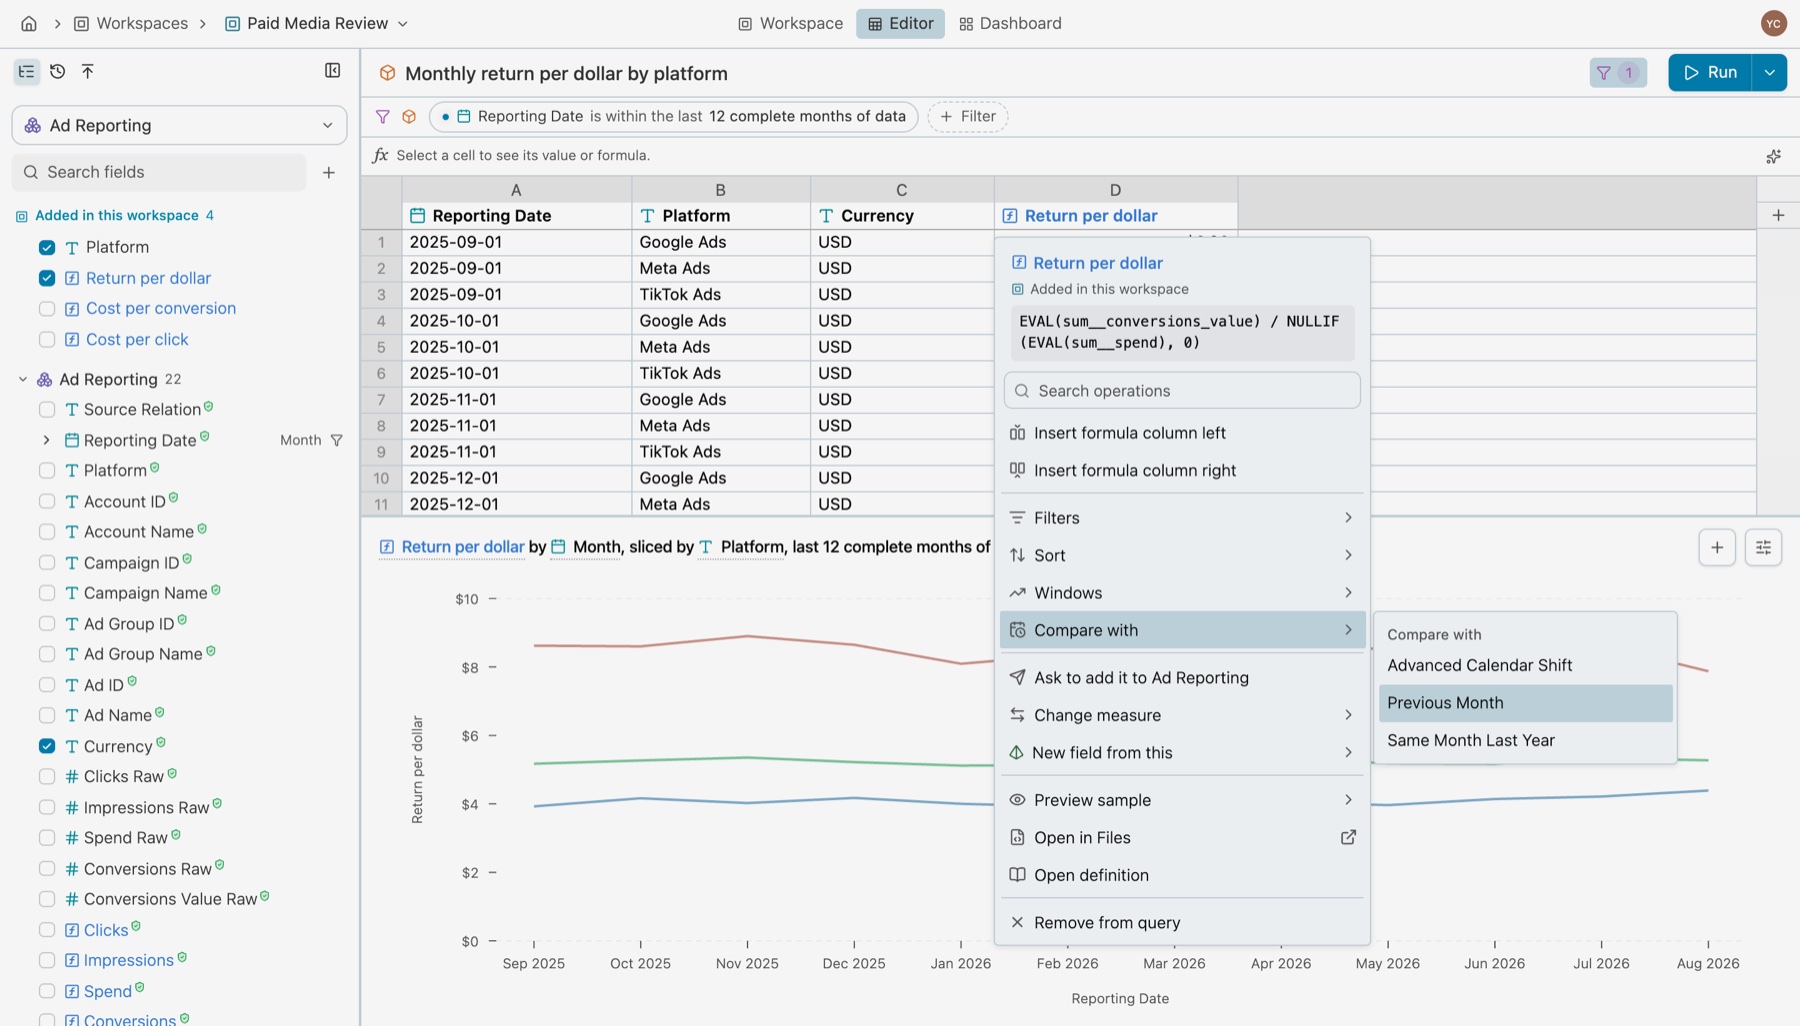Click the filter icon on Reporting Date field

337,440
